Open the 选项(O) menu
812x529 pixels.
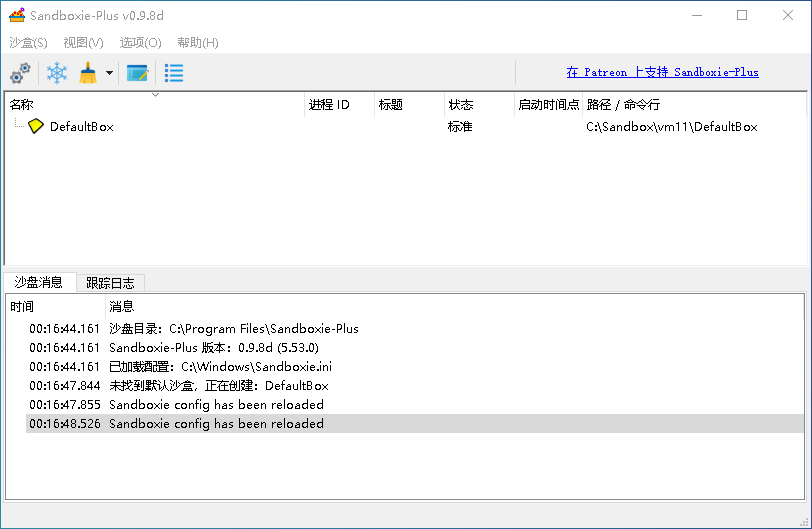click(x=140, y=42)
